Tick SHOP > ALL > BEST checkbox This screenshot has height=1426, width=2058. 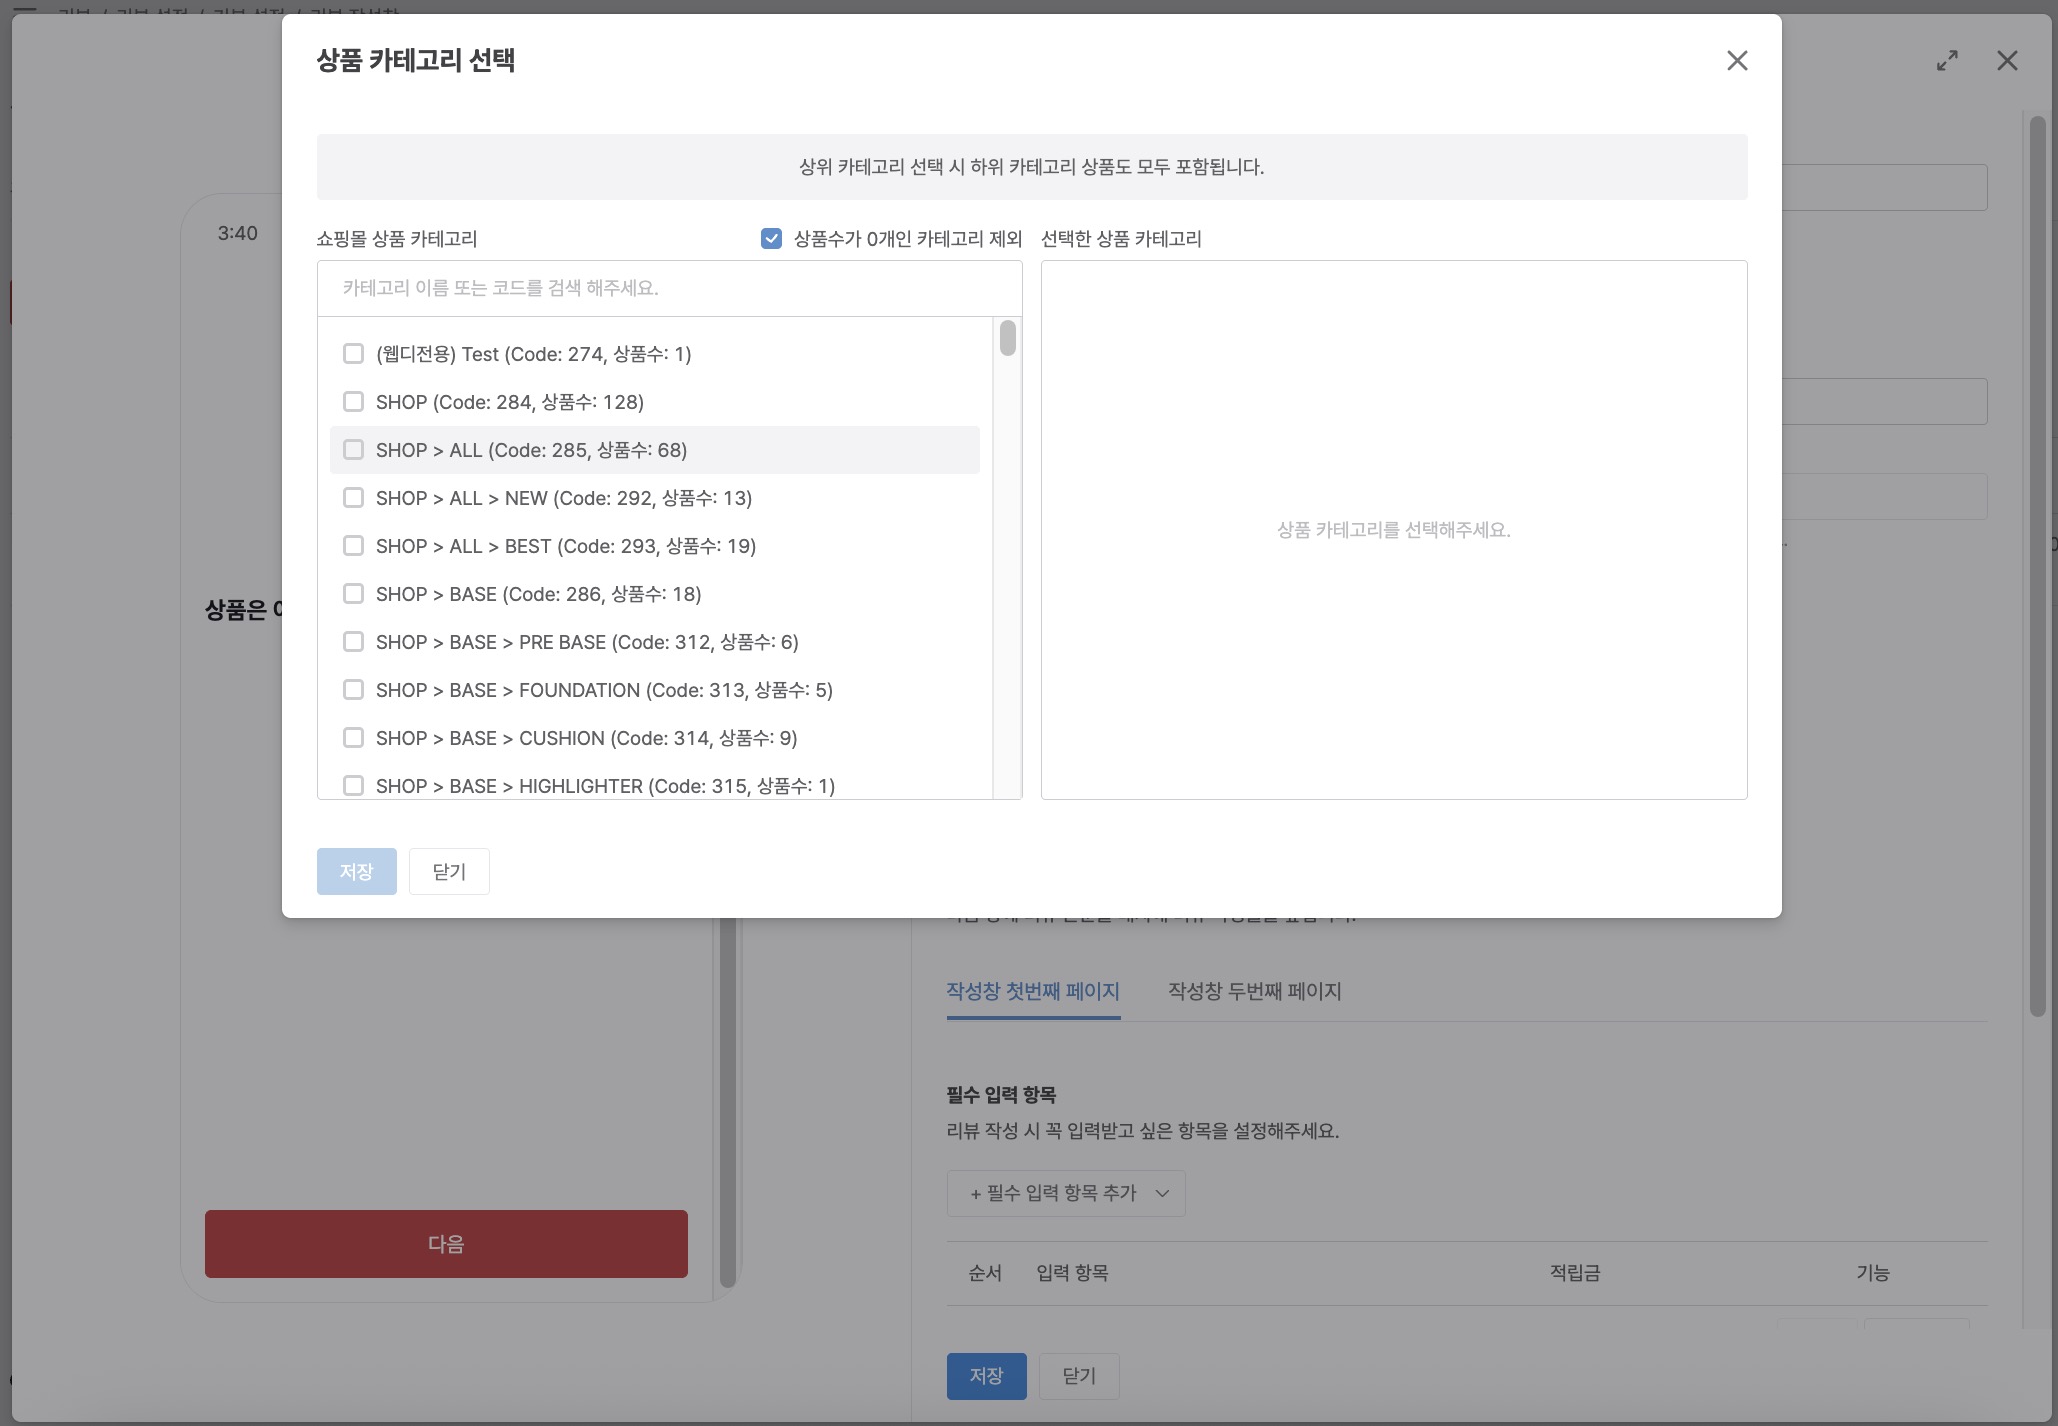point(353,545)
